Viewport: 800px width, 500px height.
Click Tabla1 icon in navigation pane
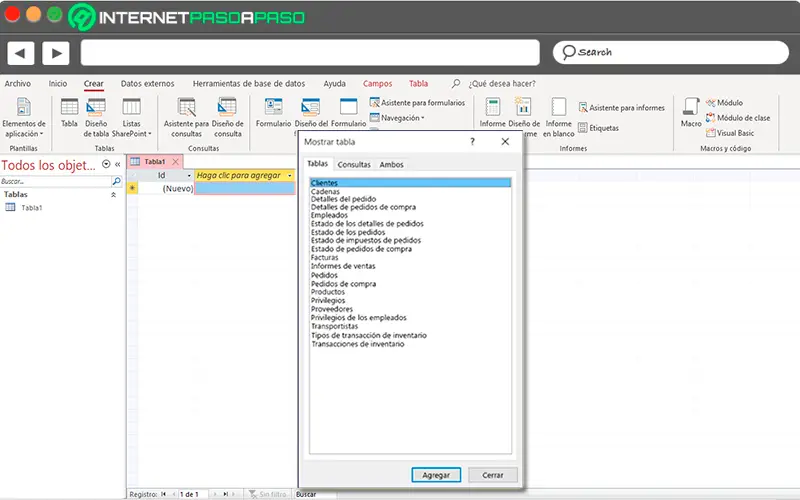10,207
